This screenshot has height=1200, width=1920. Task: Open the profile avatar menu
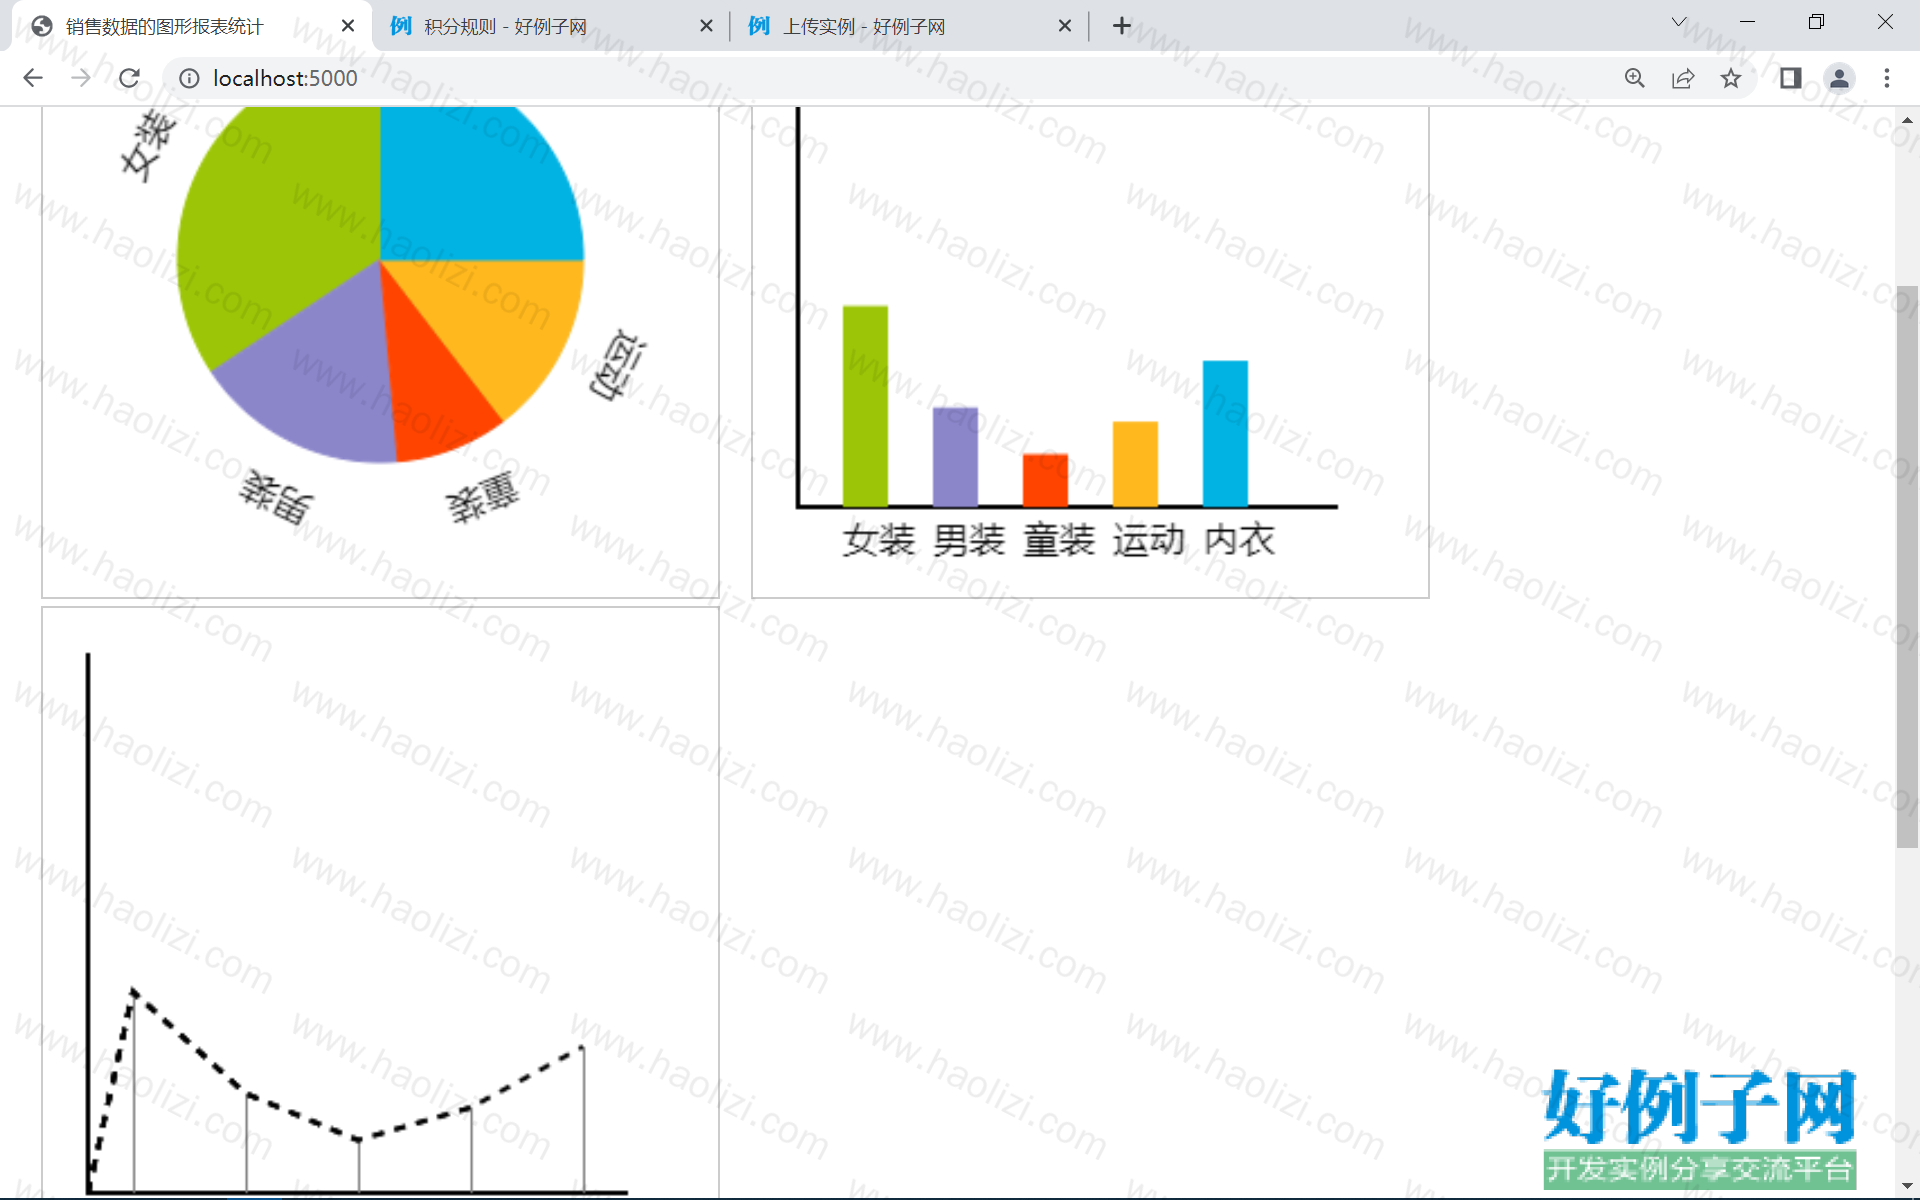[x=1839, y=78]
